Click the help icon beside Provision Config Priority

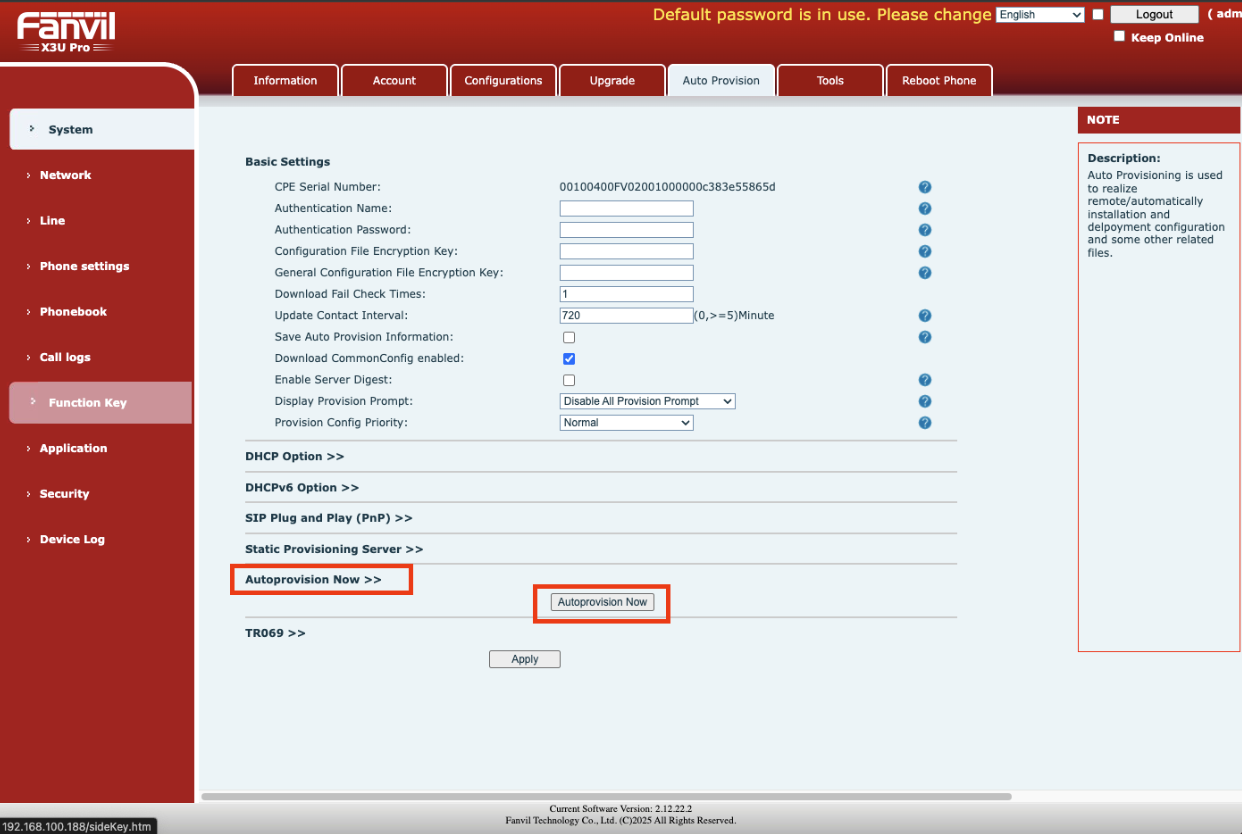coord(925,422)
